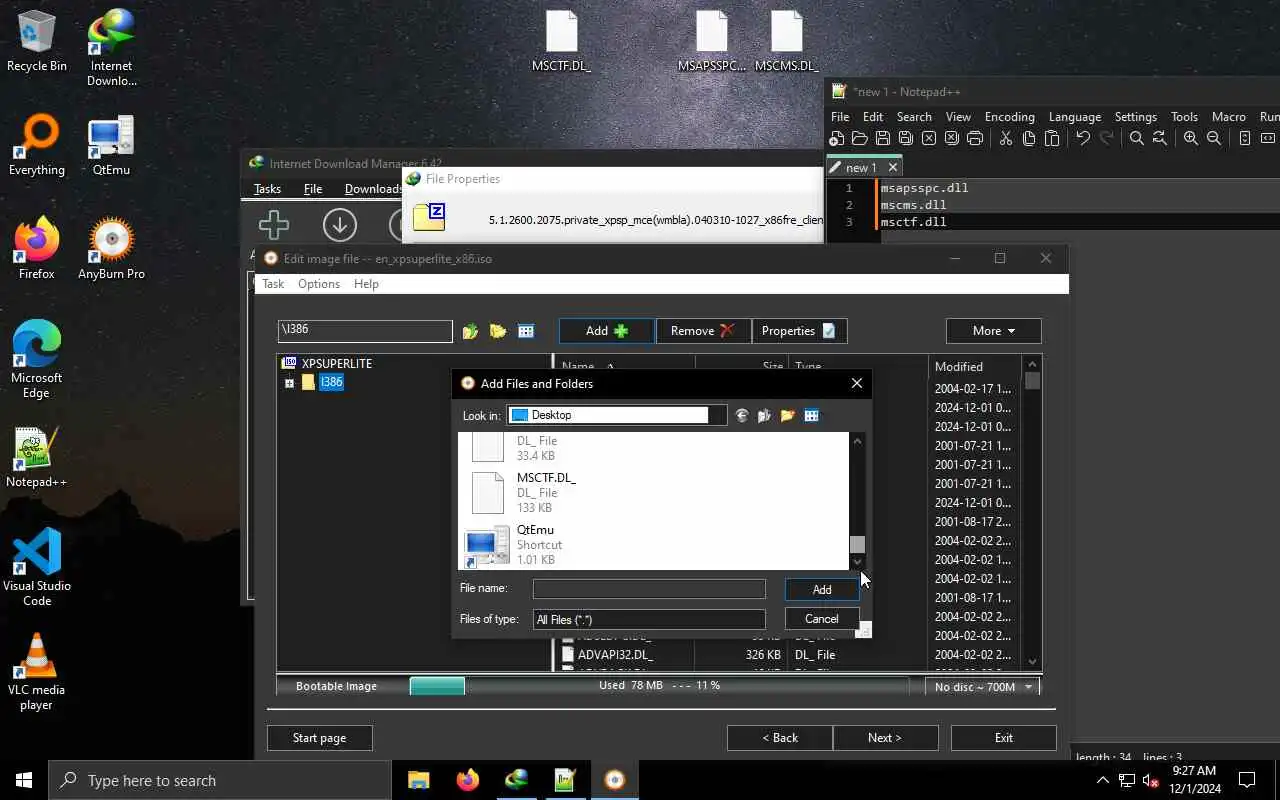
Task: Click up-one-level icon in Add Files dialog
Action: pyautogui.click(x=764, y=415)
